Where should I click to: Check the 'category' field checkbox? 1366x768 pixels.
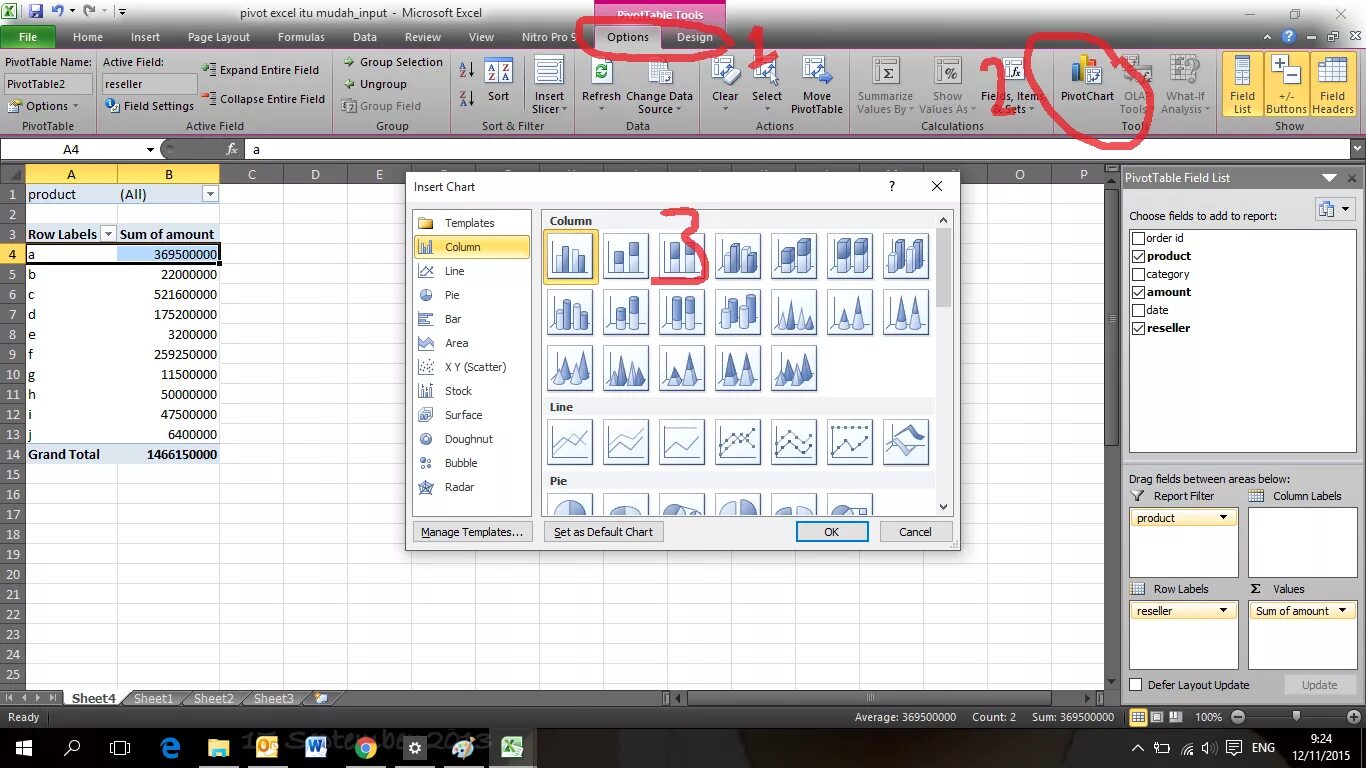pyautogui.click(x=1138, y=274)
